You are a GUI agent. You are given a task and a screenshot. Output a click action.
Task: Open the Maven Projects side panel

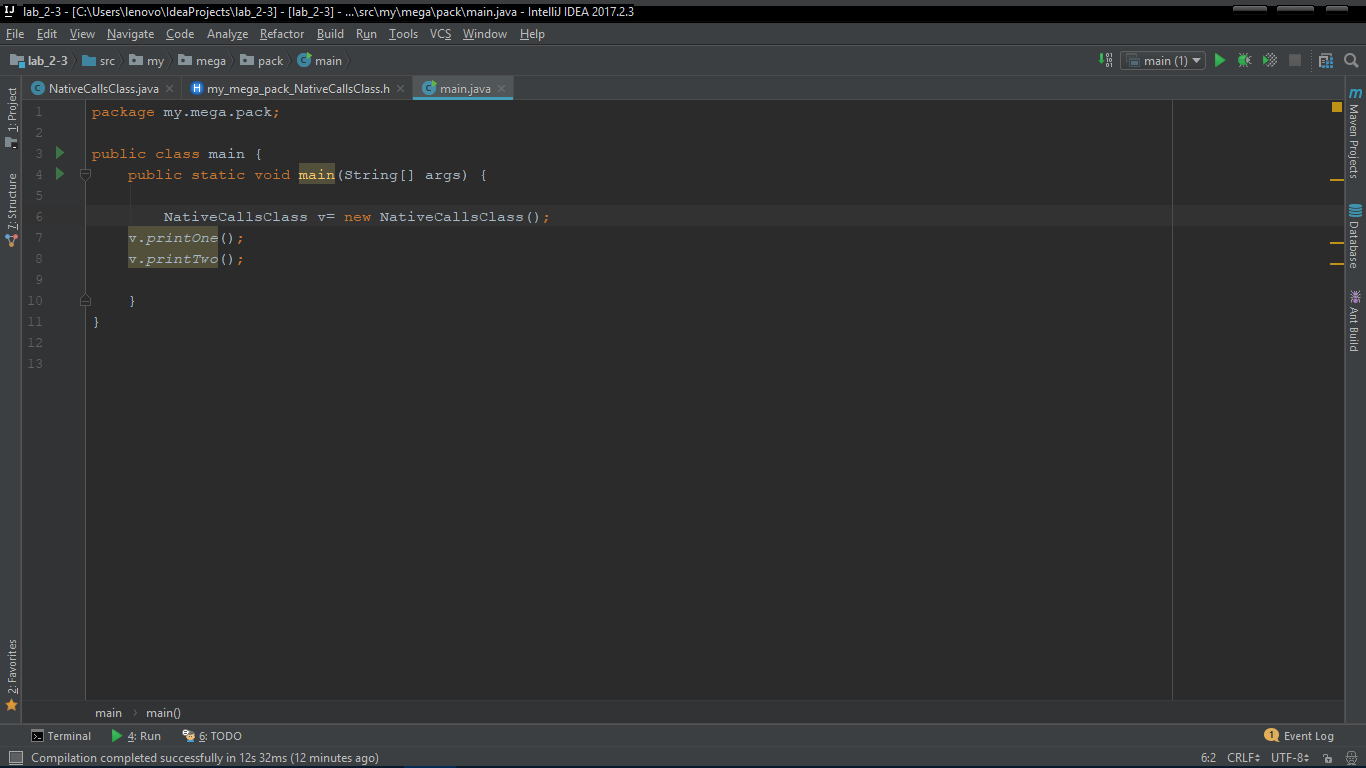(x=1354, y=133)
